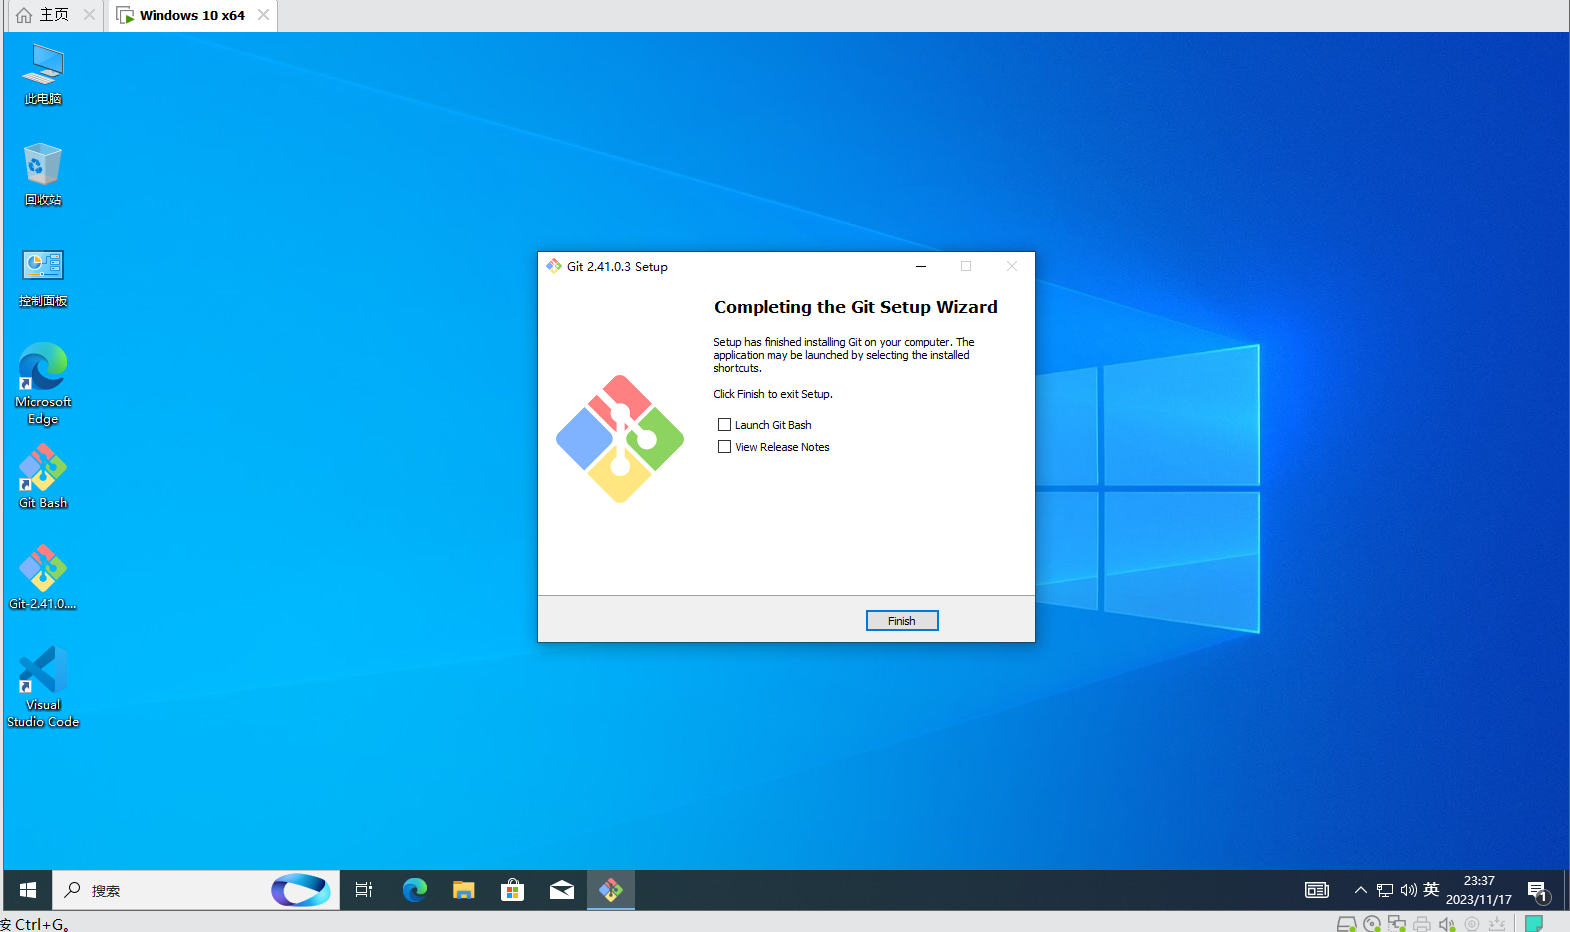Click the VM sound device status icon
Viewport: 1570px width, 932px height.
pos(1447,924)
